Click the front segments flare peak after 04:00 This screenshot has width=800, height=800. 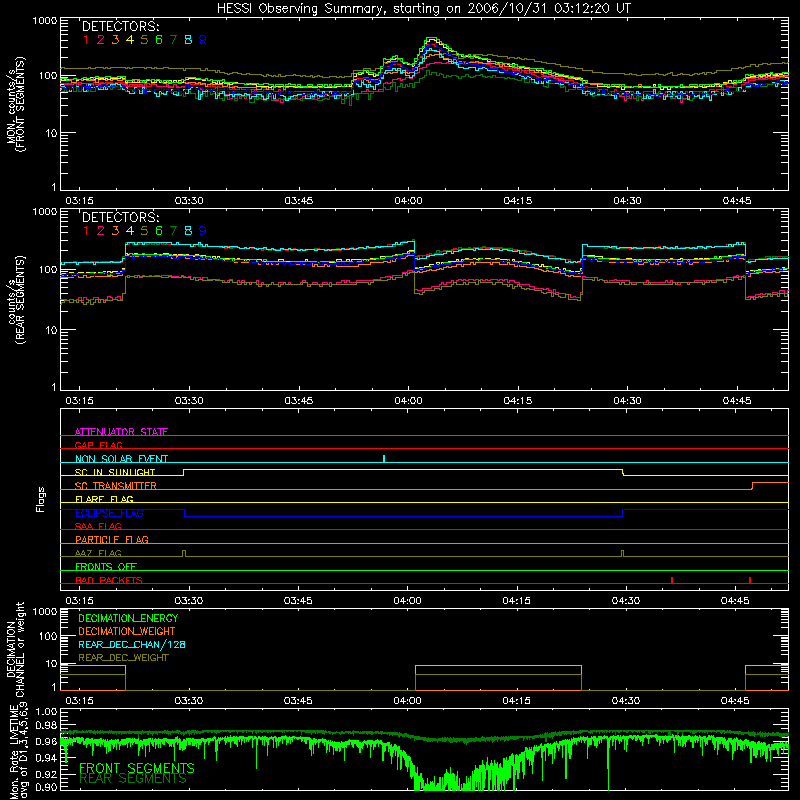[432, 39]
